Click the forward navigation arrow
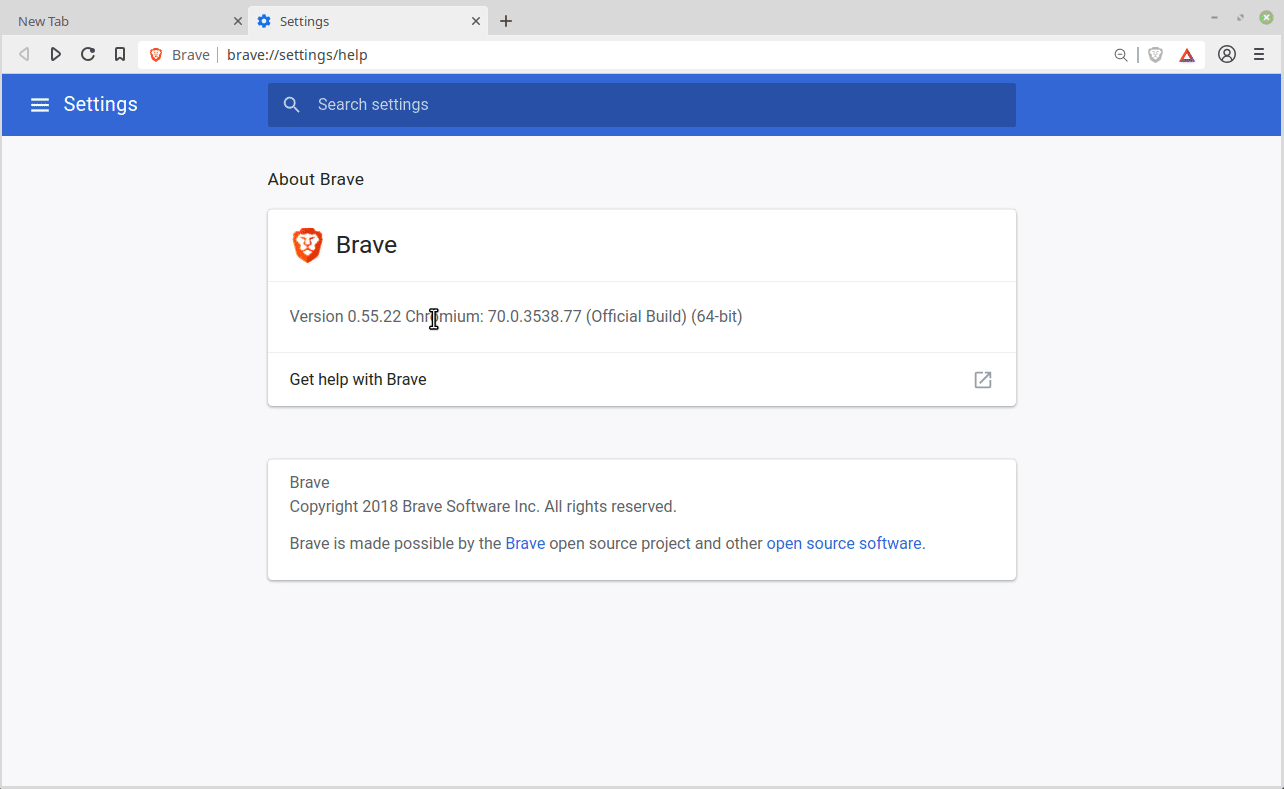This screenshot has height=789, width=1284. (55, 55)
